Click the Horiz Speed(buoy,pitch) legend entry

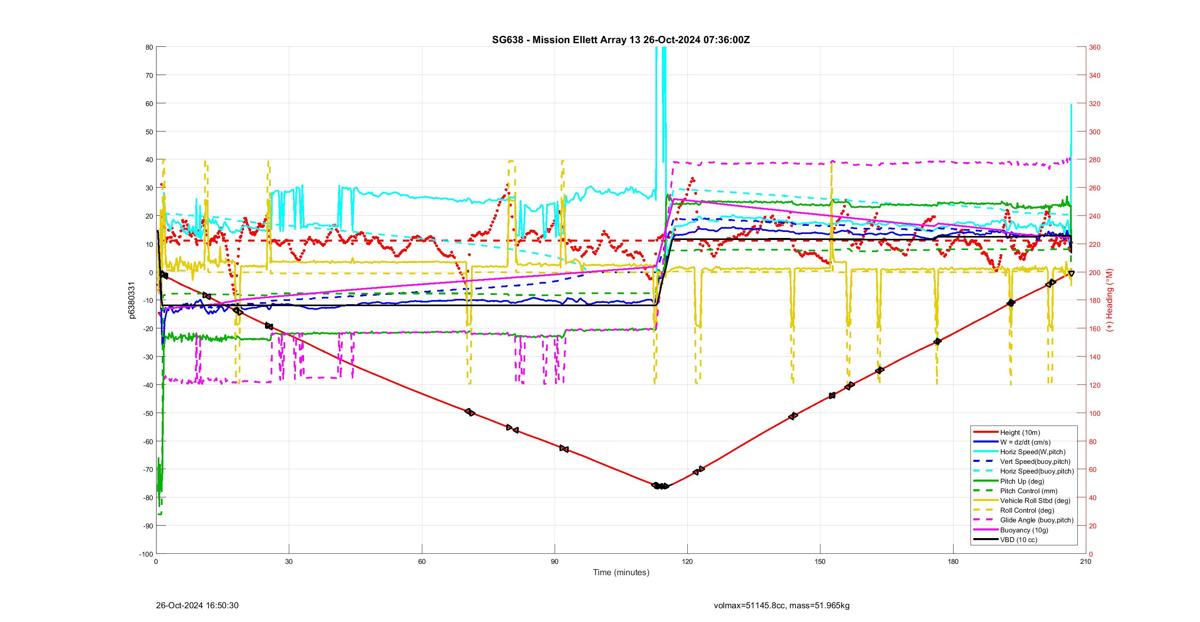1022,471
